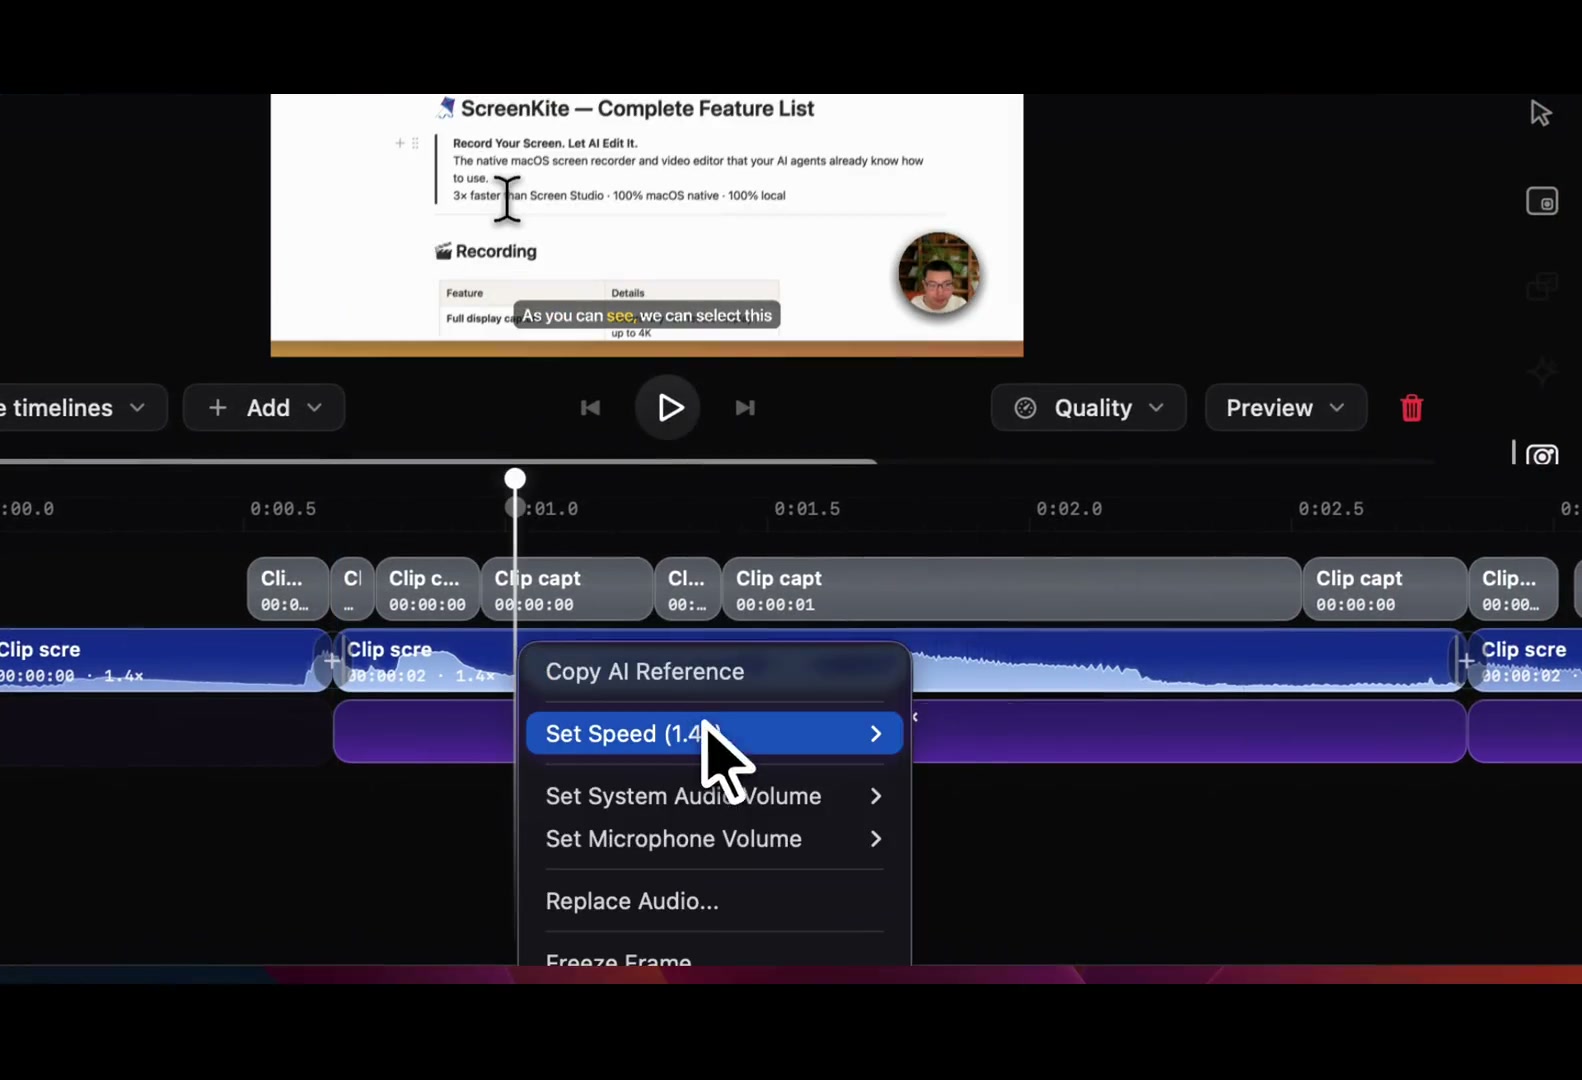Select the first 'Cli...' caption clip
This screenshot has height=1080, width=1582.
[x=288, y=590]
